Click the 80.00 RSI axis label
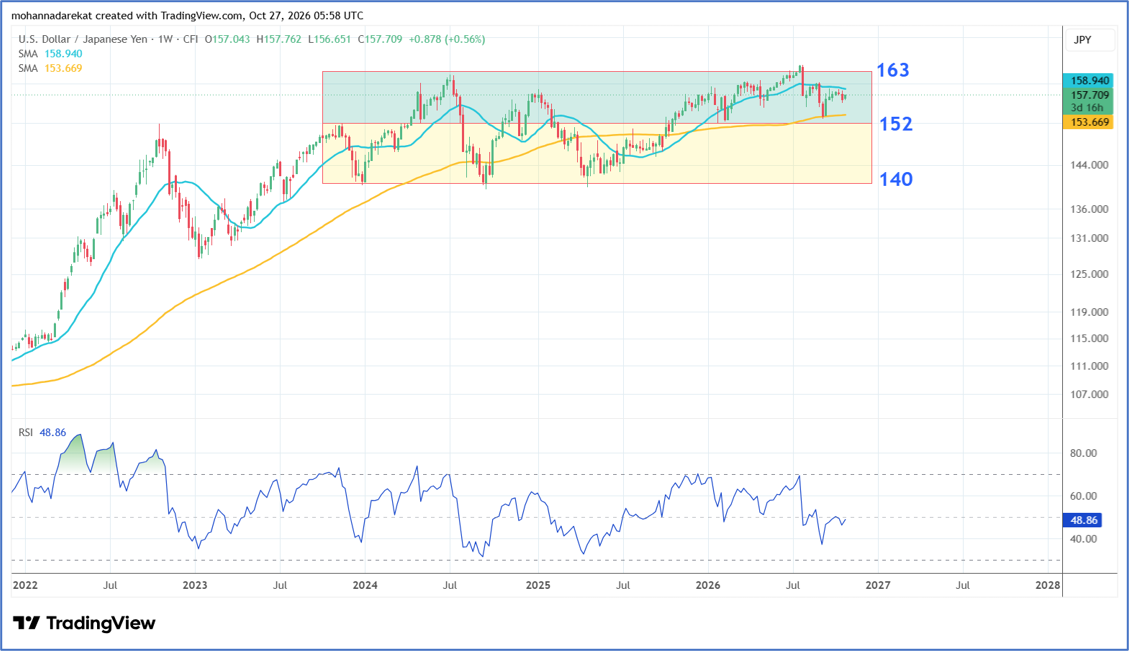 [x=1084, y=453]
